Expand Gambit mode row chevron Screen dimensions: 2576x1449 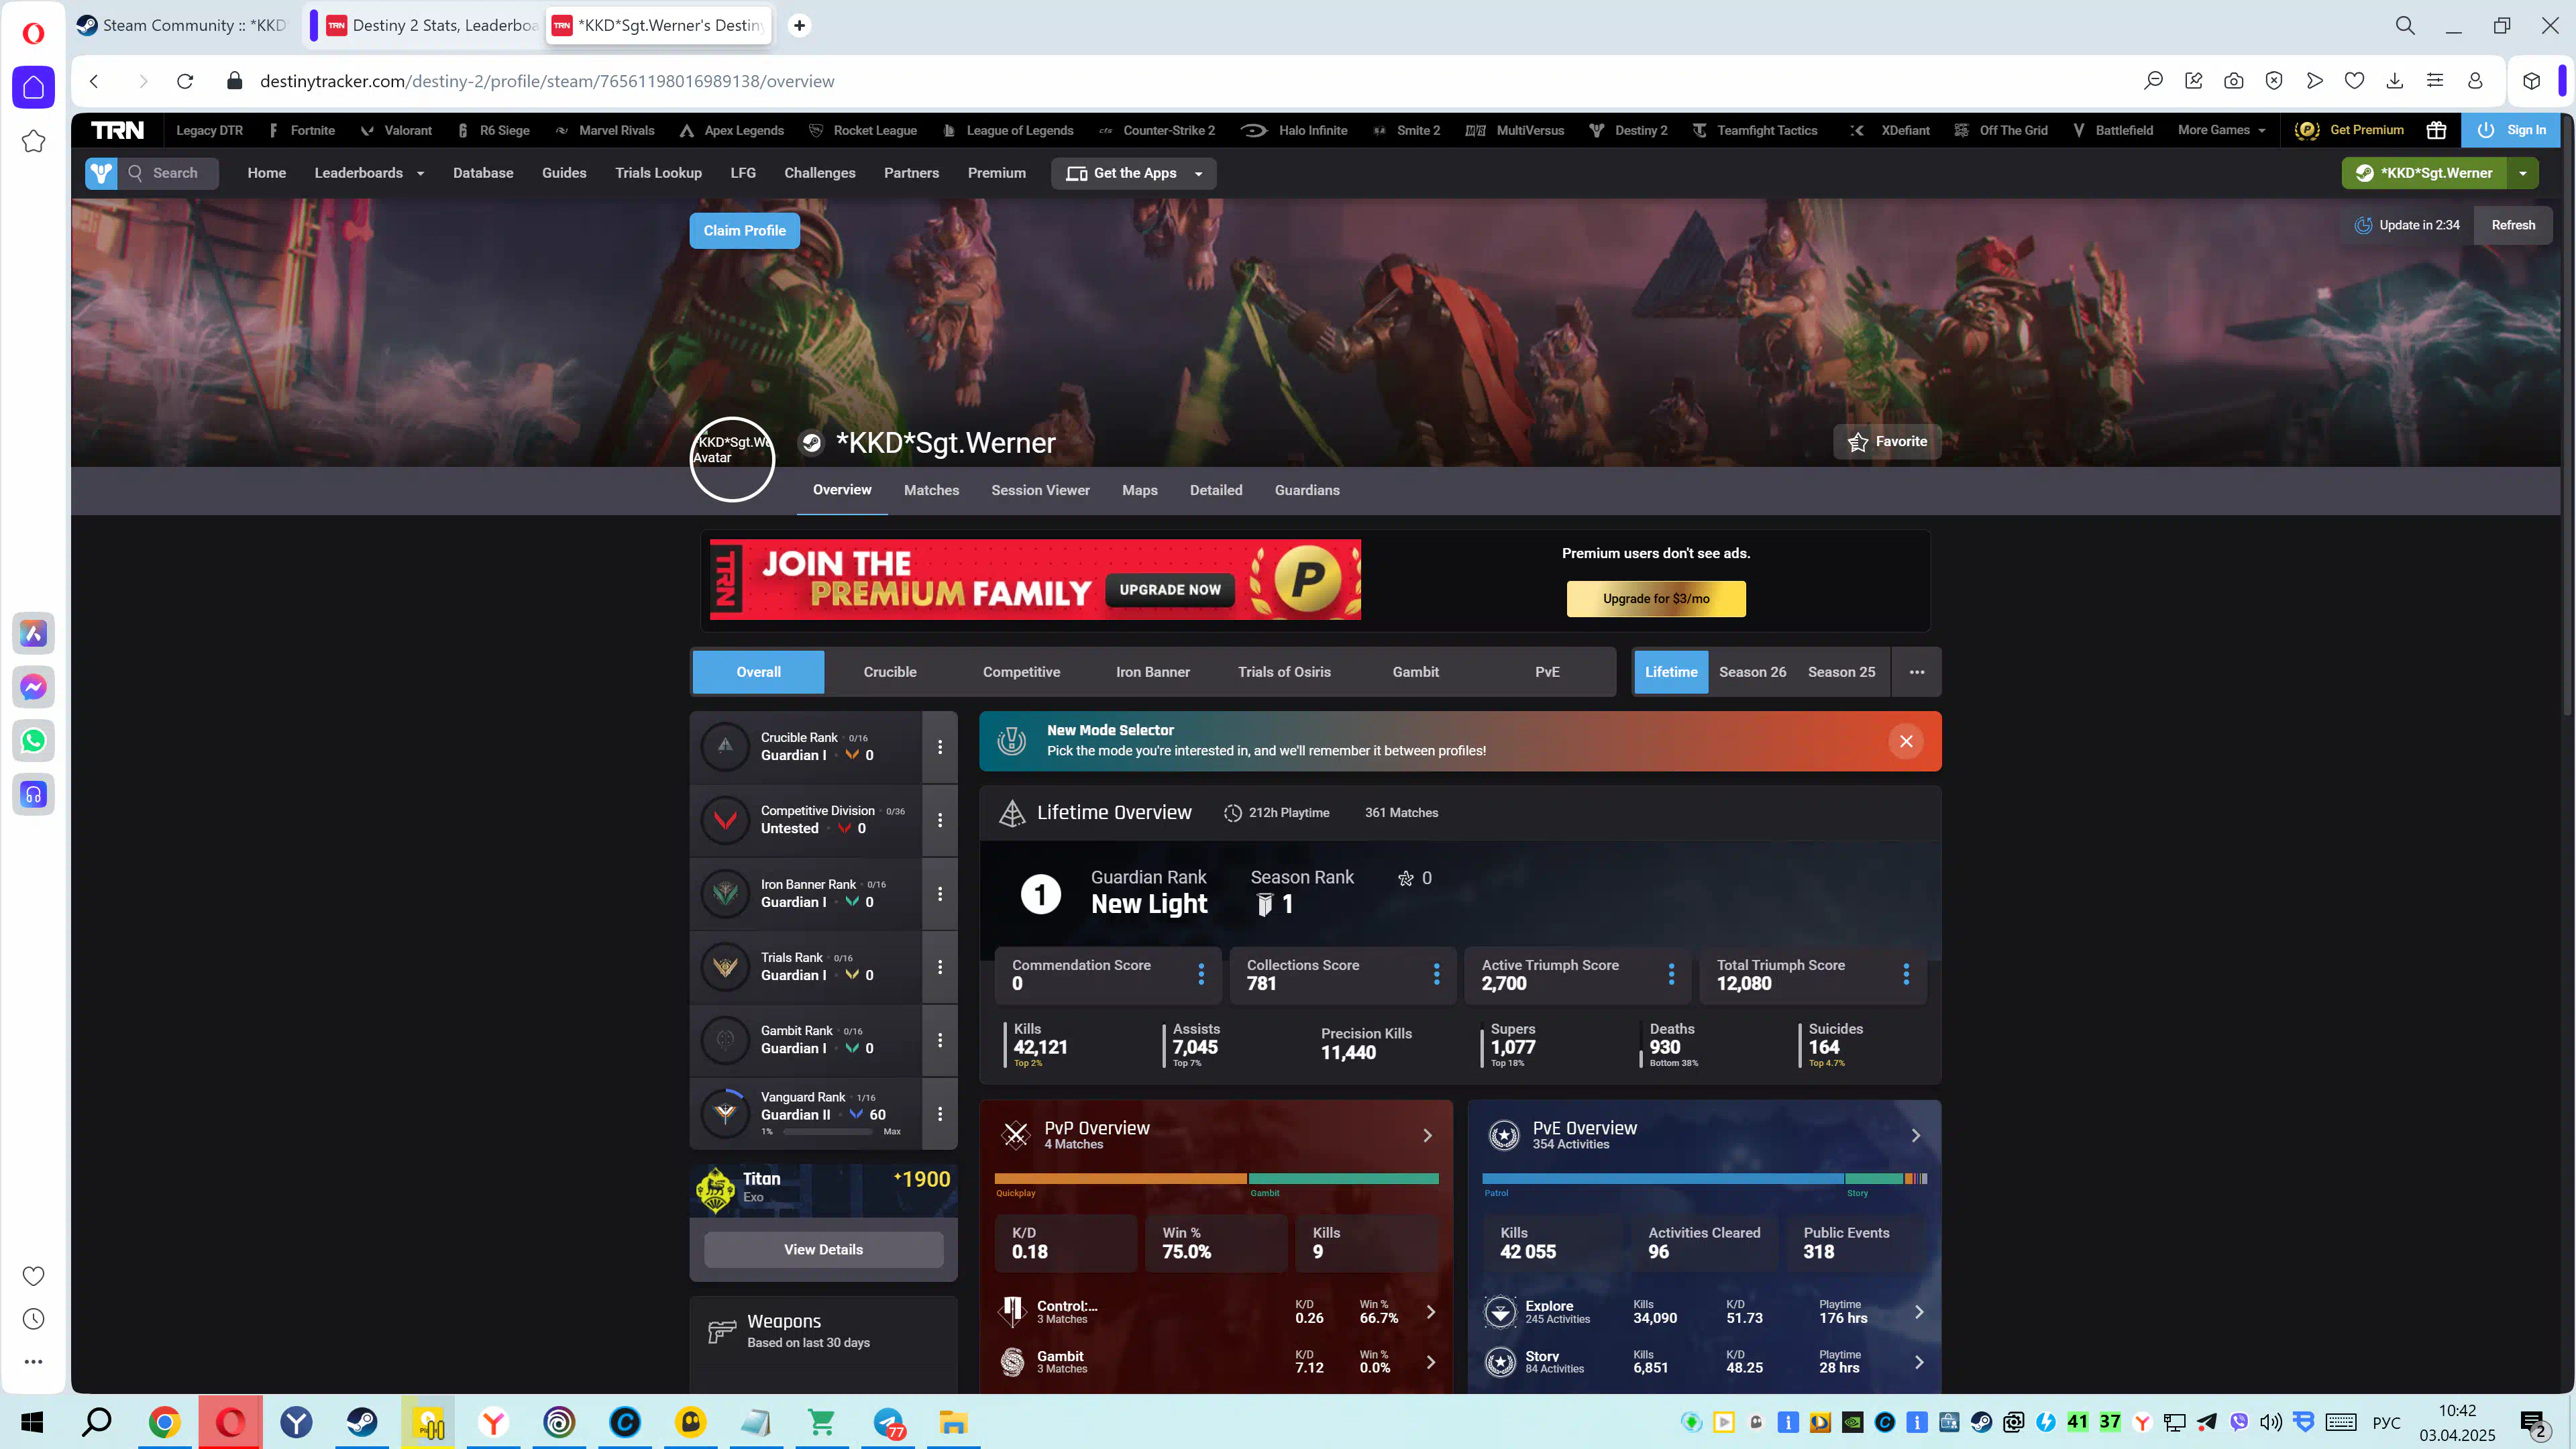pyautogui.click(x=1430, y=1362)
